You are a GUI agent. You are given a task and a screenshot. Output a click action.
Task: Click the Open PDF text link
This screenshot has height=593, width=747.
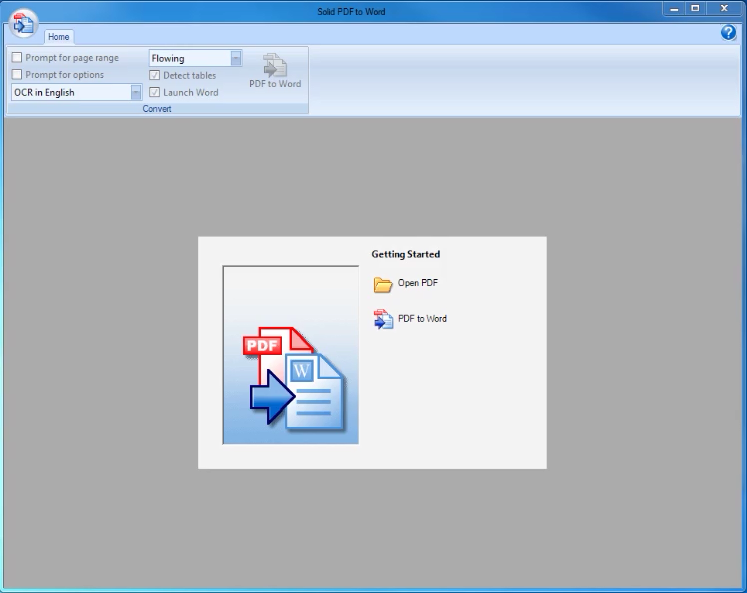click(418, 283)
